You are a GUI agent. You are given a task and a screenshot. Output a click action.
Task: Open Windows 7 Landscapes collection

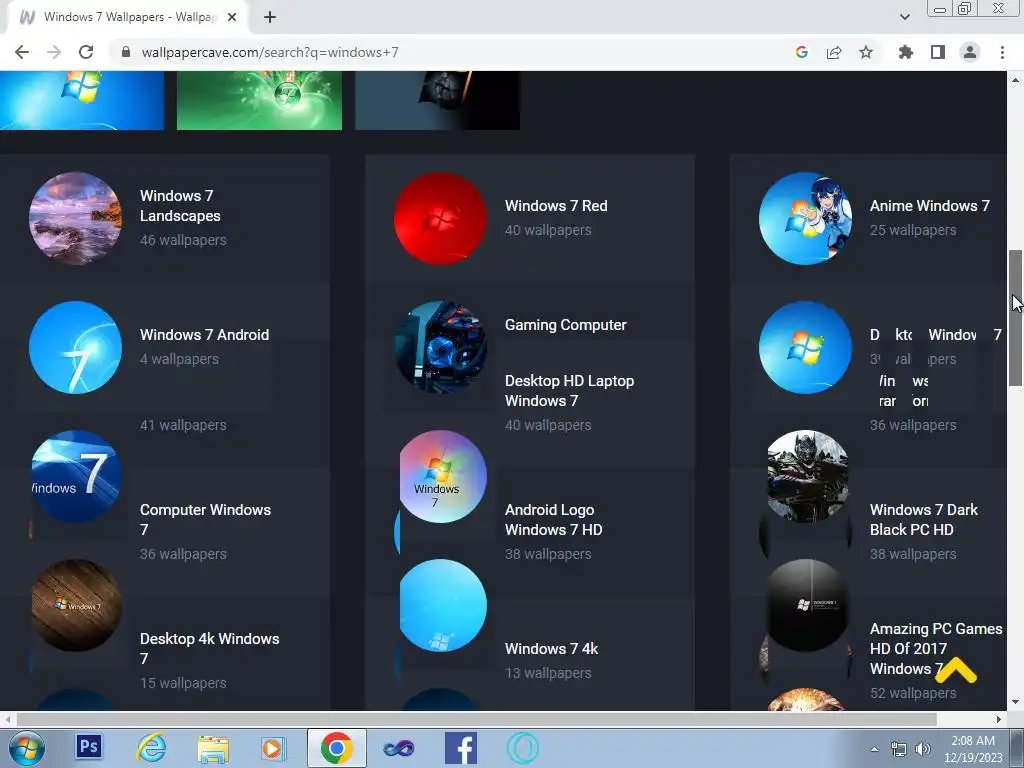pos(180,206)
